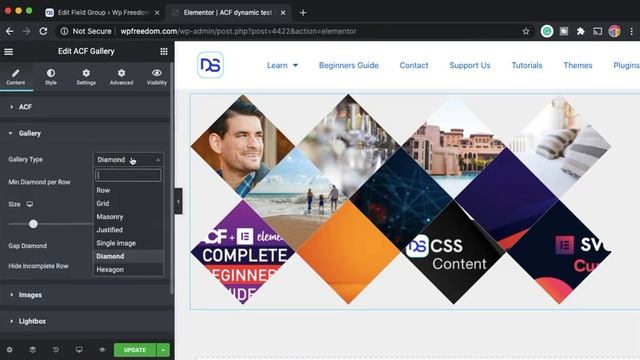This screenshot has width=640, height=360.
Task: Select Single image gallery type option
Action: pos(128,243)
